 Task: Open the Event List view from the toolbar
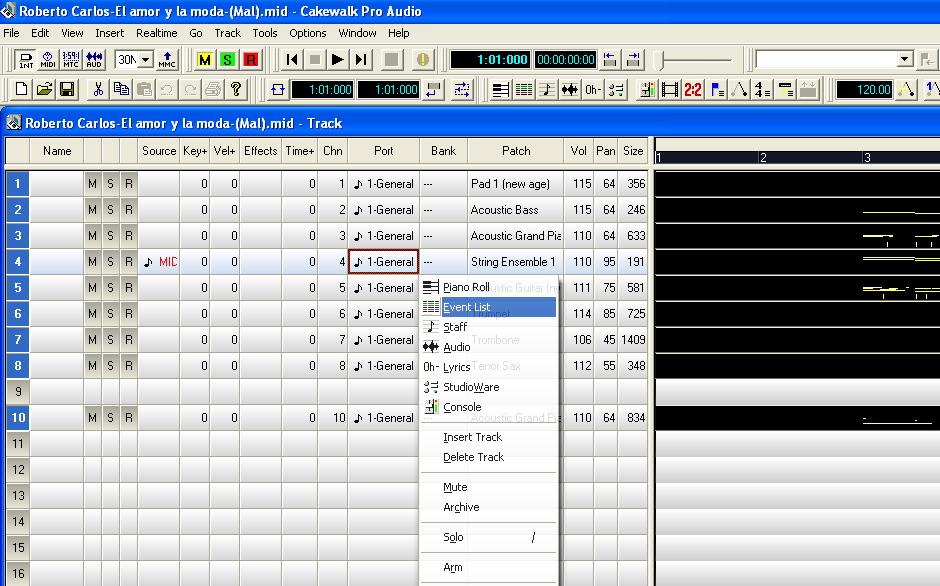tap(523, 90)
